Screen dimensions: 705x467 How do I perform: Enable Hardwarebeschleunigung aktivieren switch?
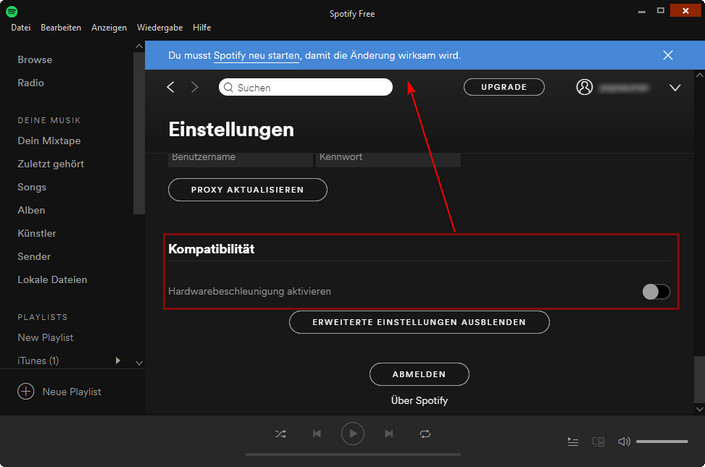(656, 292)
